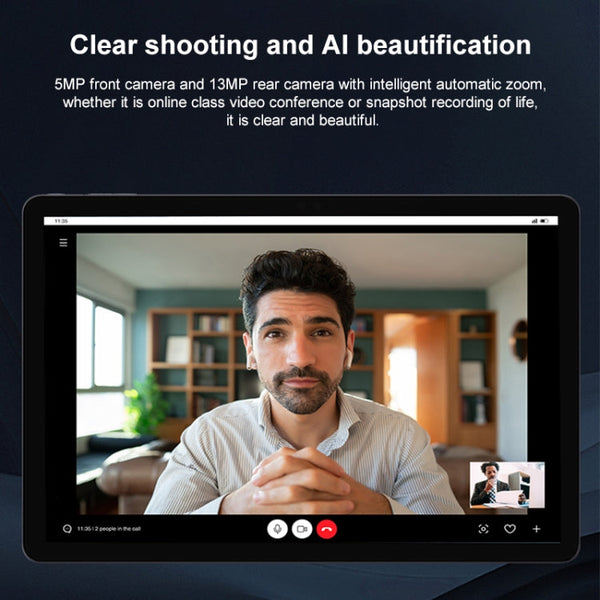Click the call duration in bottom bar
The image size is (600, 600).
click(x=83, y=529)
